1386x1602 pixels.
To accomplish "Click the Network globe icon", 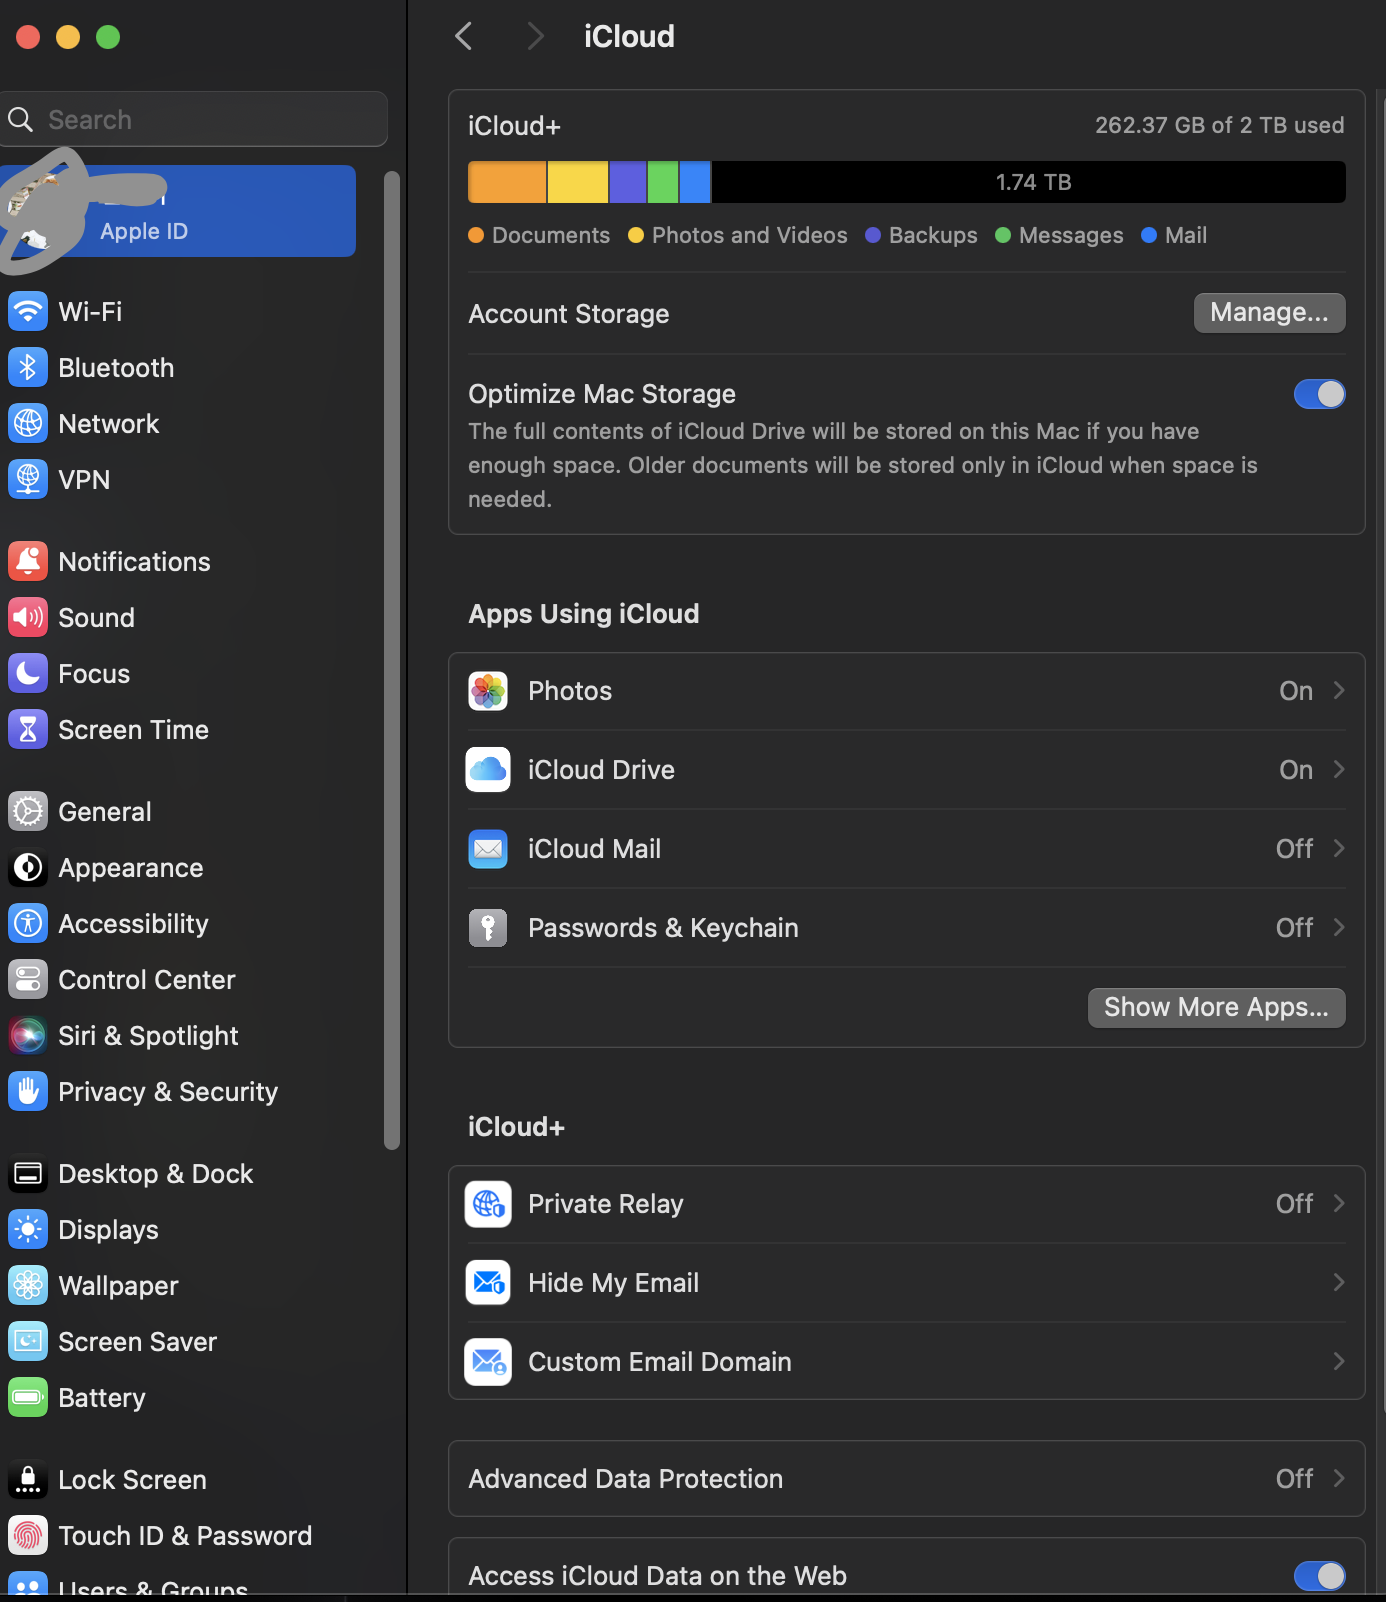I will click(28, 423).
